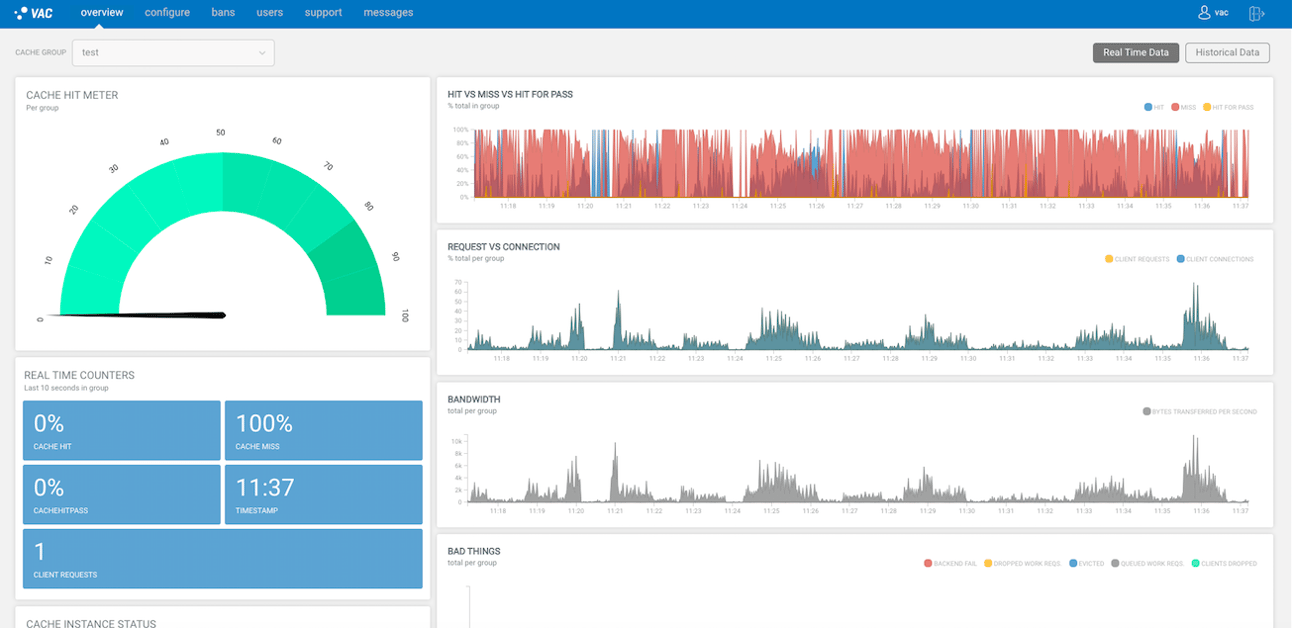
Task: Click the 10k label on the Bandwidth axis
Action: (457, 440)
